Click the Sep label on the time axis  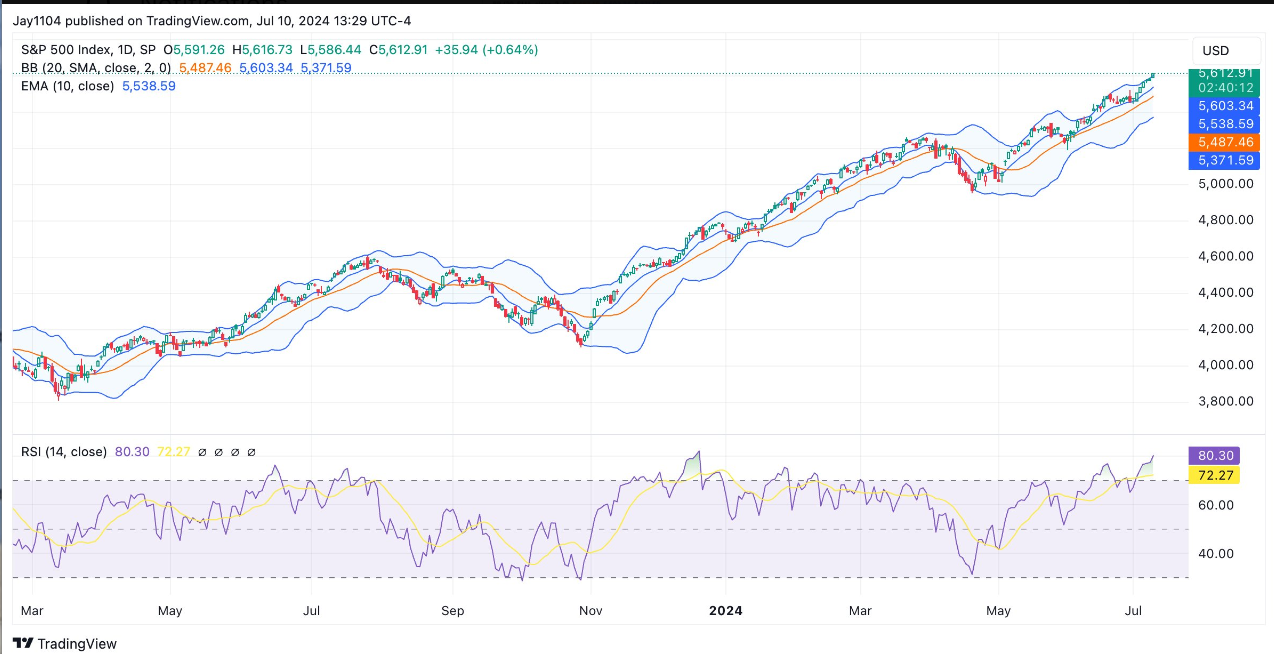pyautogui.click(x=453, y=609)
